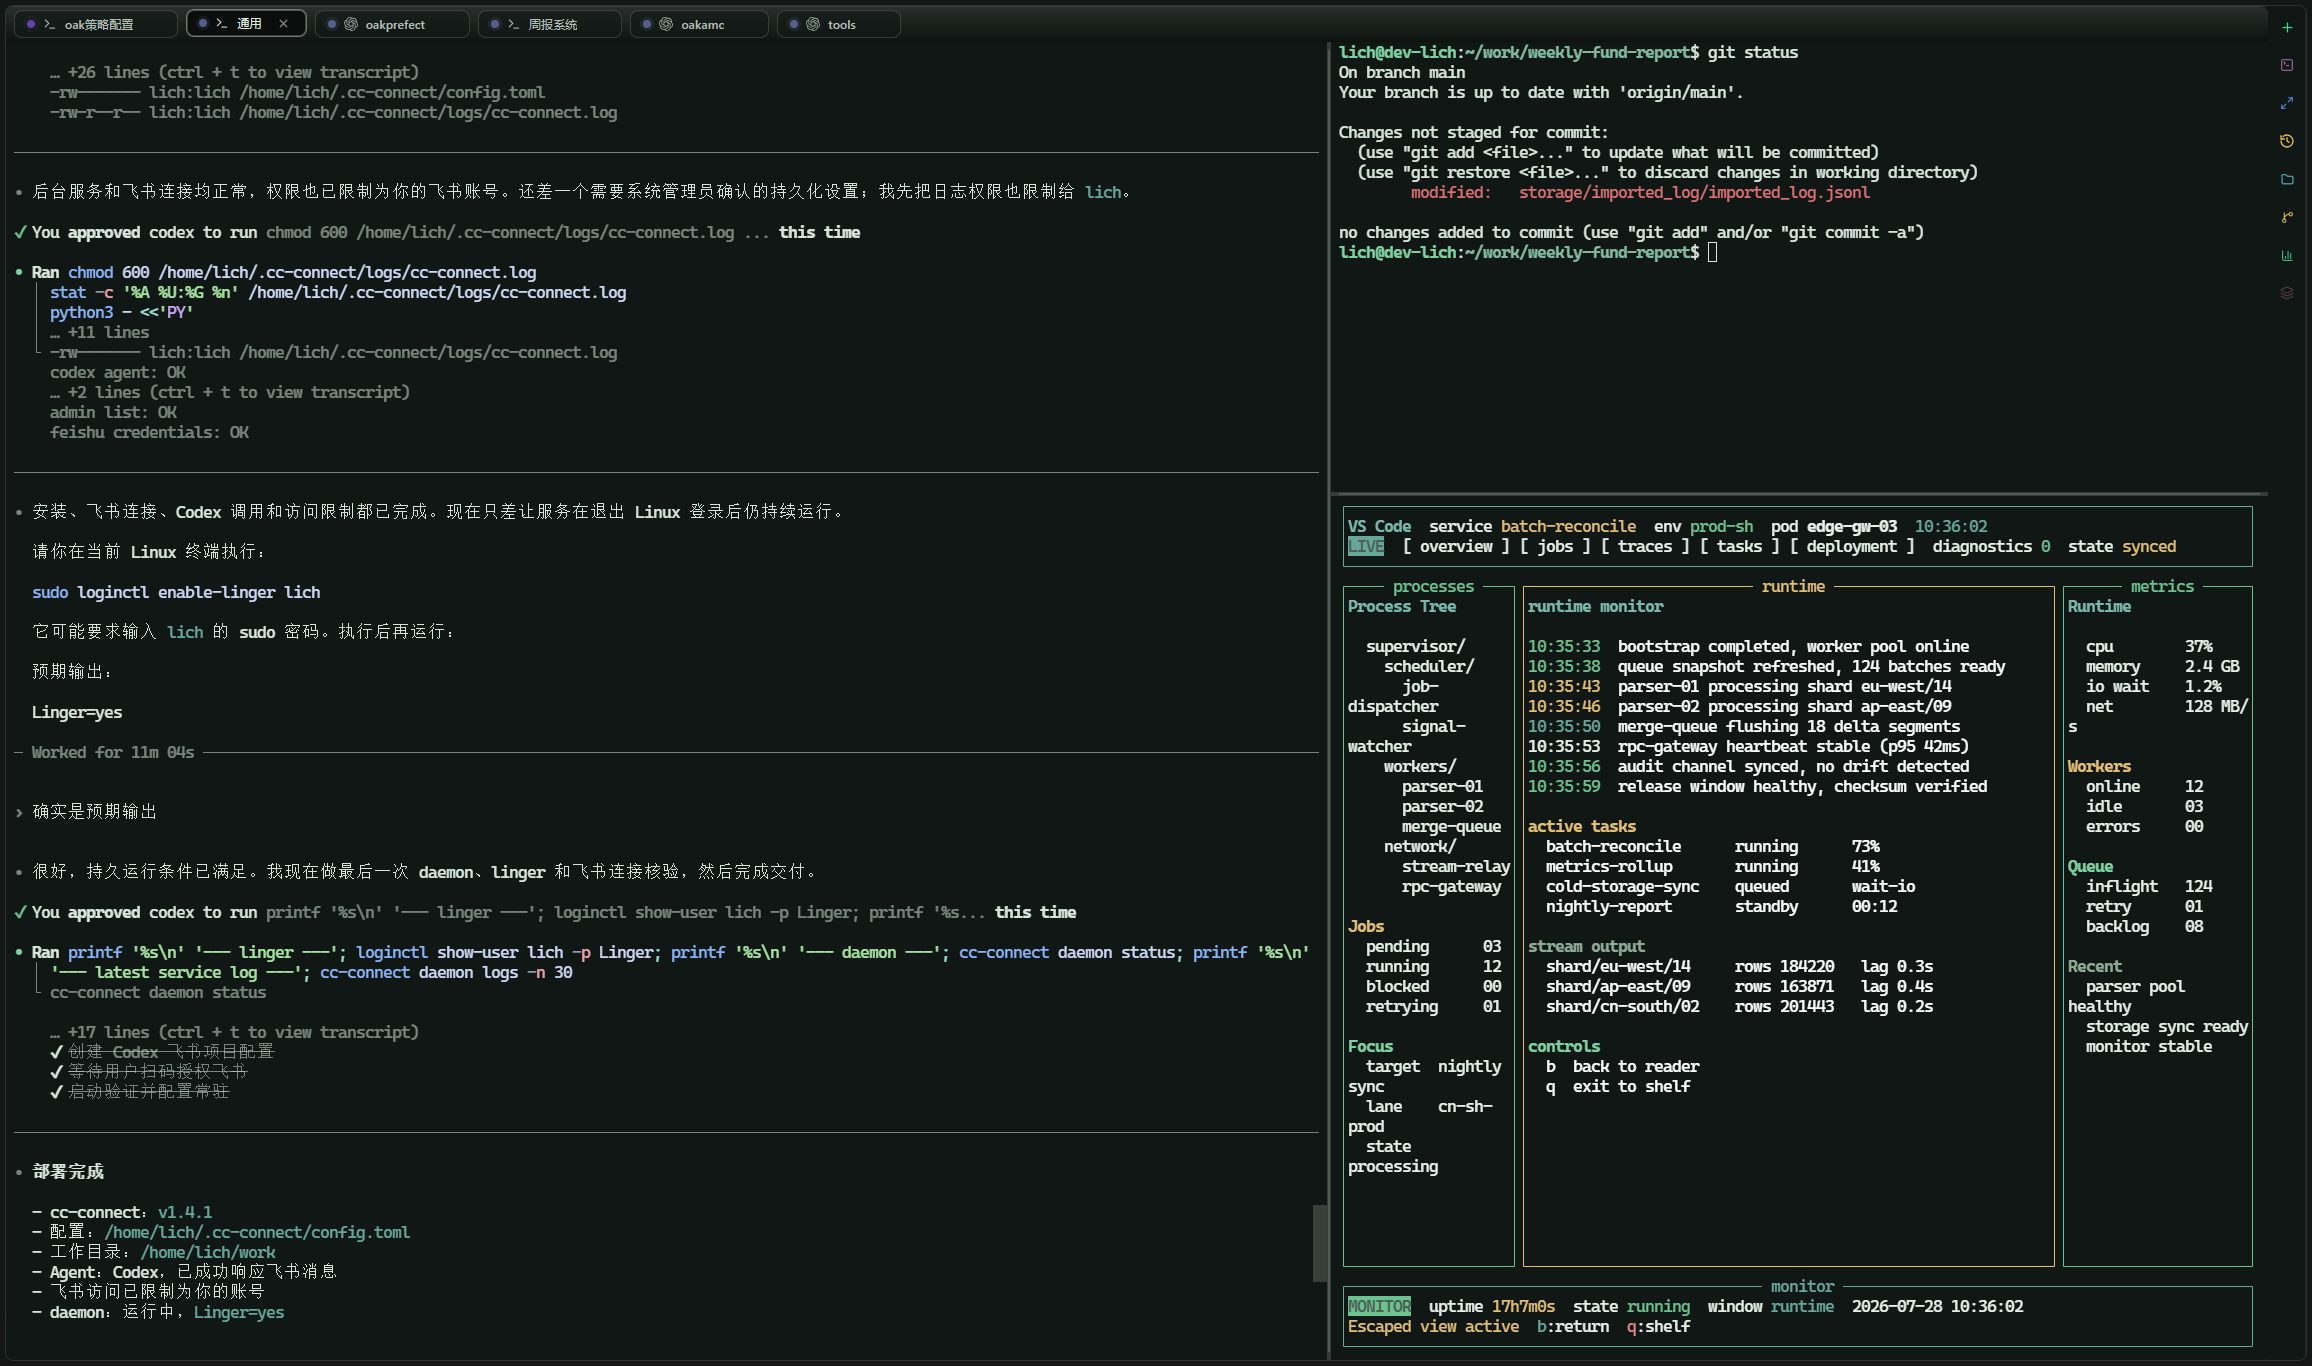Click the OpenAI logo on the tools tab

pyautogui.click(x=813, y=24)
